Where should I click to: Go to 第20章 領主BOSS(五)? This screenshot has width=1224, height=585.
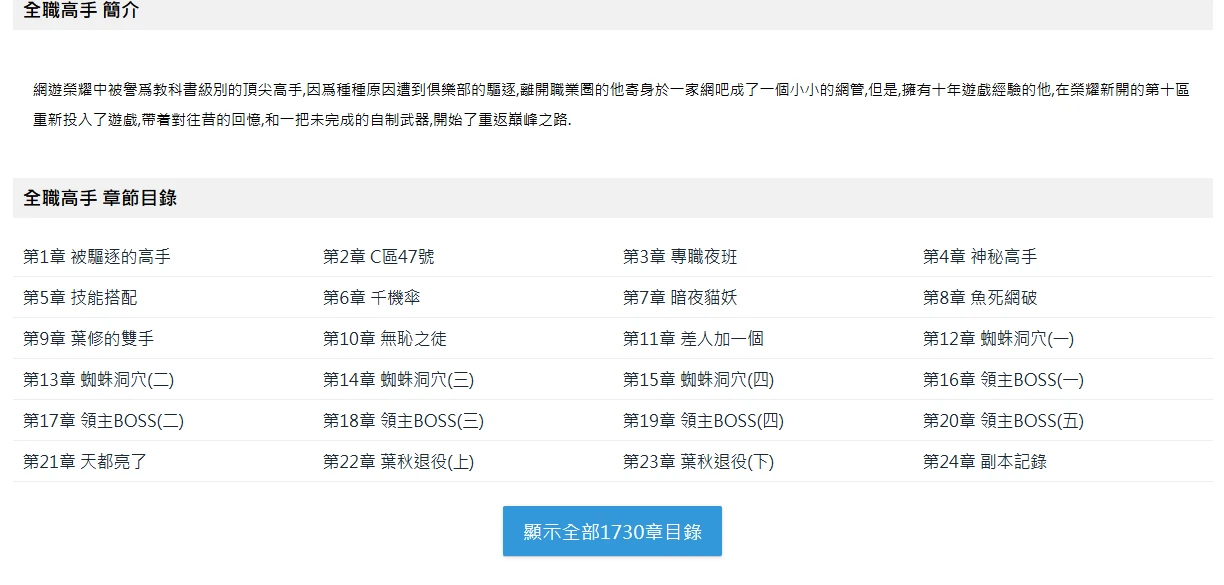point(1003,421)
